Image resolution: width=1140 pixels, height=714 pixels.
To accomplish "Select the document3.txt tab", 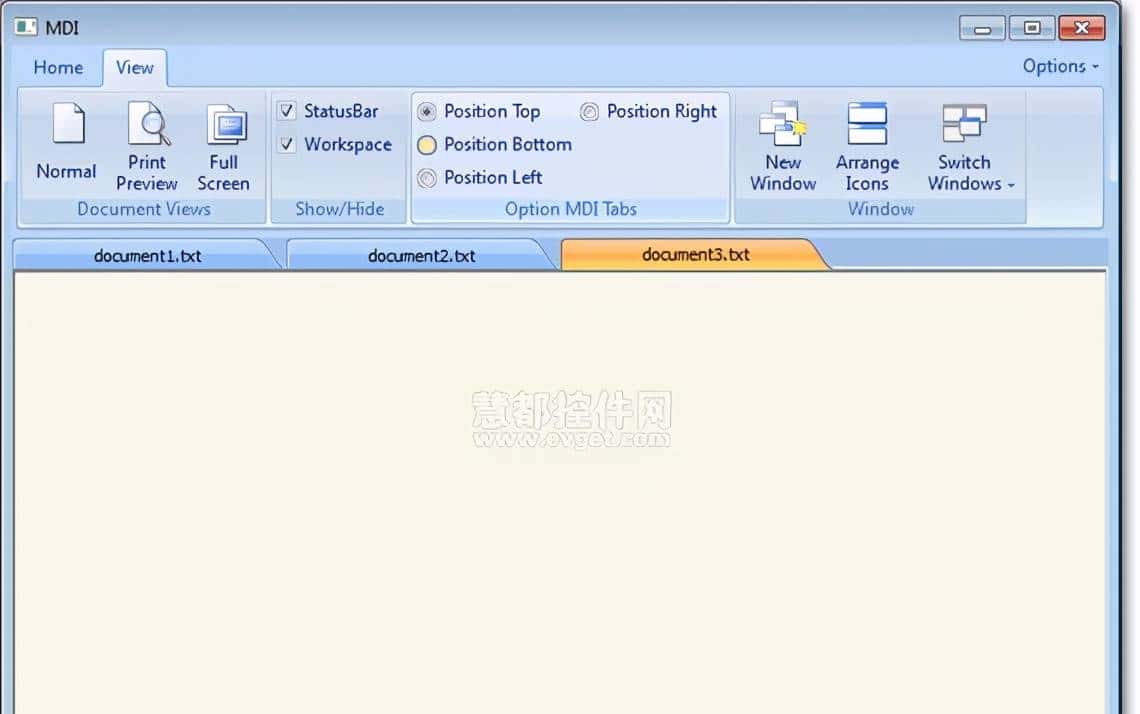I will coord(695,255).
